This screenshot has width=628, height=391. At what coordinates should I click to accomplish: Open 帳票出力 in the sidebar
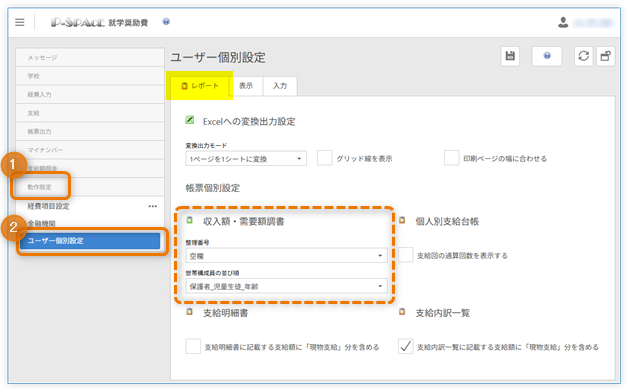click(90, 131)
